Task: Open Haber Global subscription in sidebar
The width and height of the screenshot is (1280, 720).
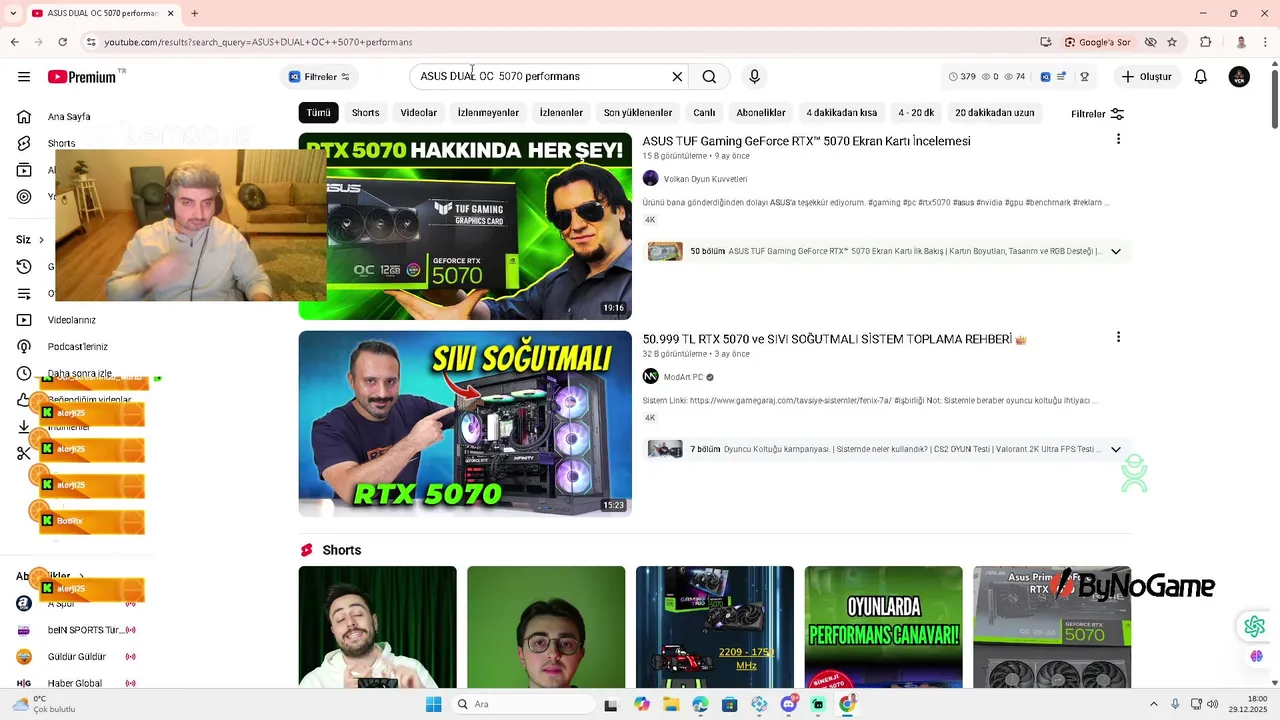Action: coord(75,683)
